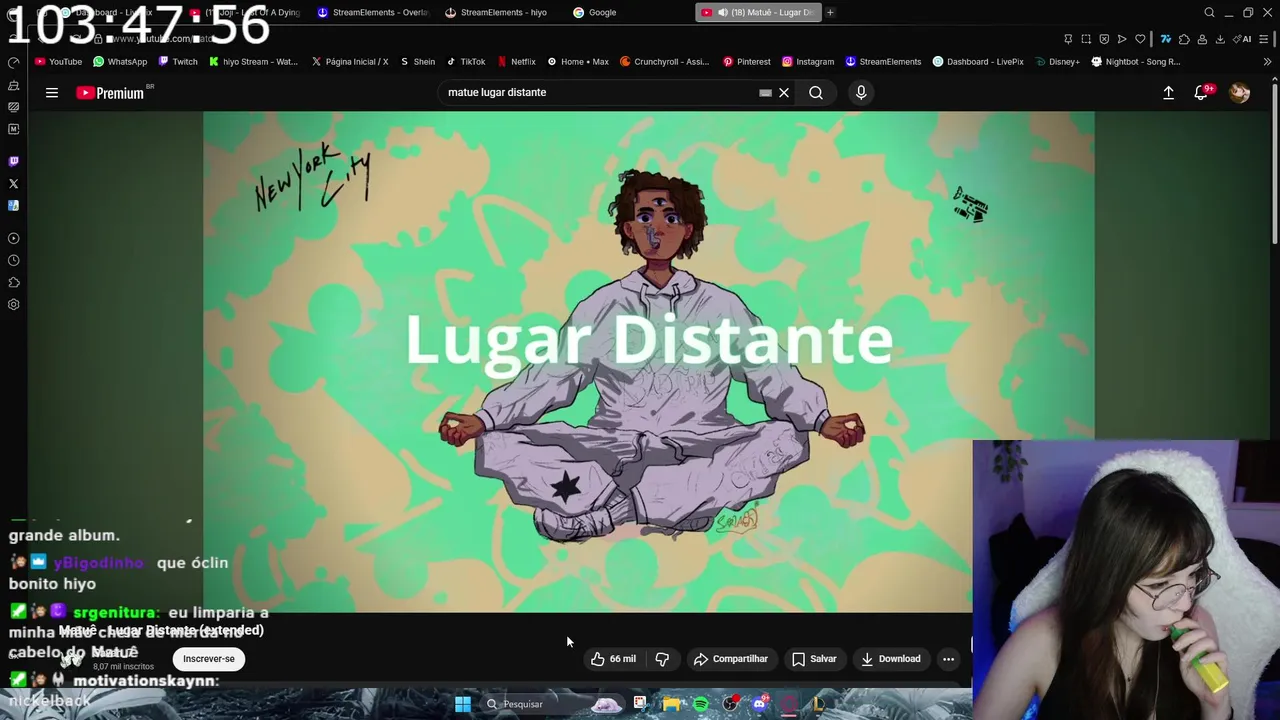Open StreamElements bookmark in bookmarks bar
1280x720 pixels.
point(883,62)
